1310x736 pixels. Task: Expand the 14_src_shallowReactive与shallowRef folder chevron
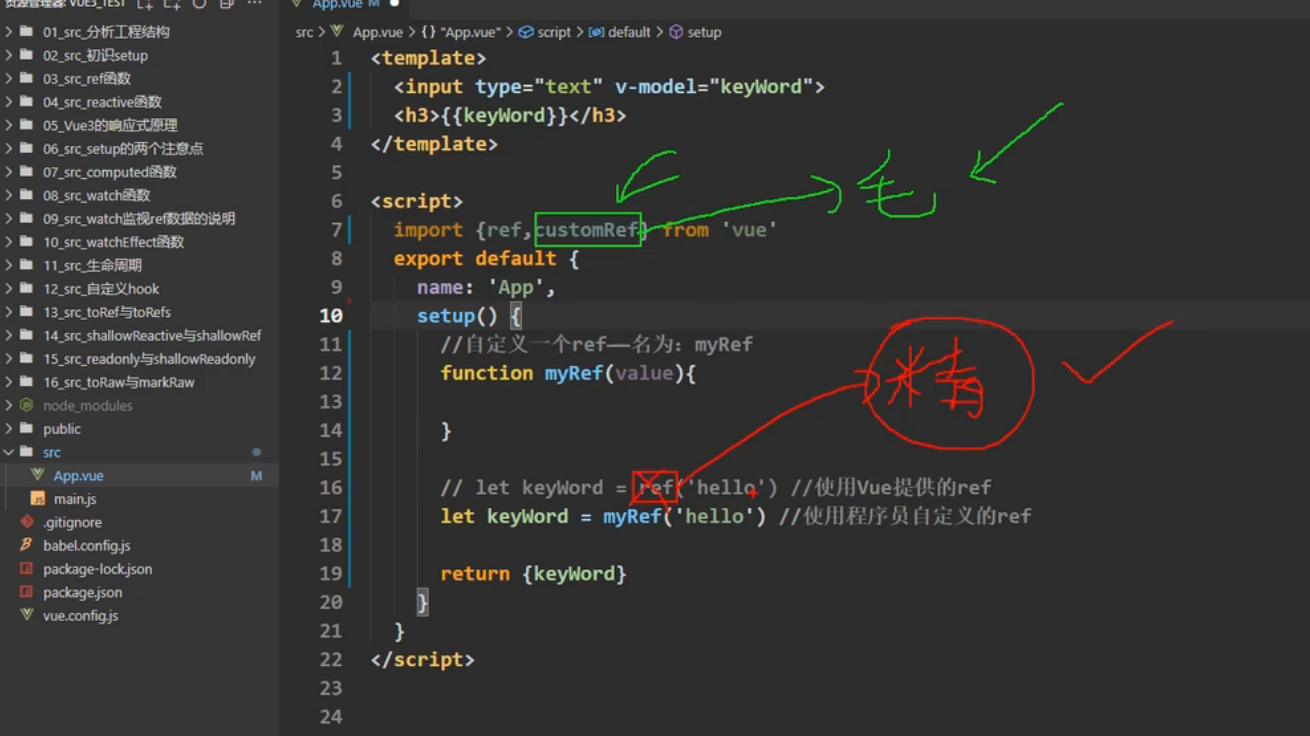pos(9,335)
